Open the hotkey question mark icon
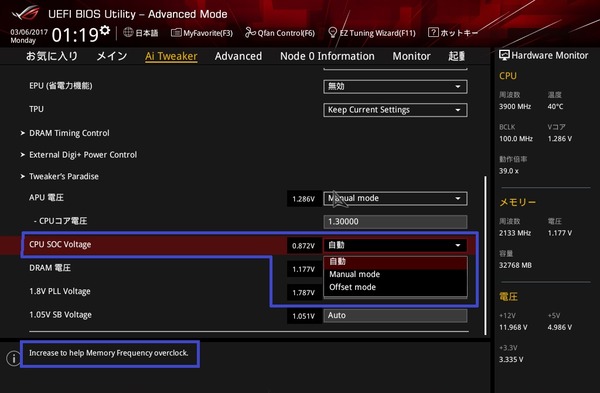 pyautogui.click(x=433, y=33)
